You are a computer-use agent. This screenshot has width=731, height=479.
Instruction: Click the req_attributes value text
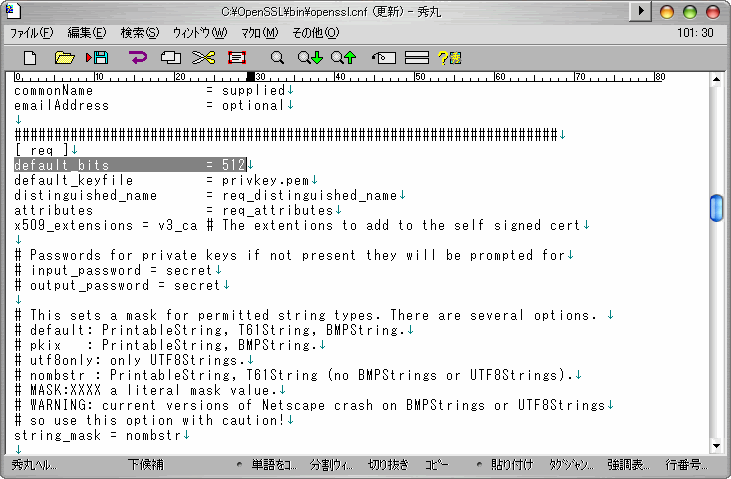tap(278, 210)
